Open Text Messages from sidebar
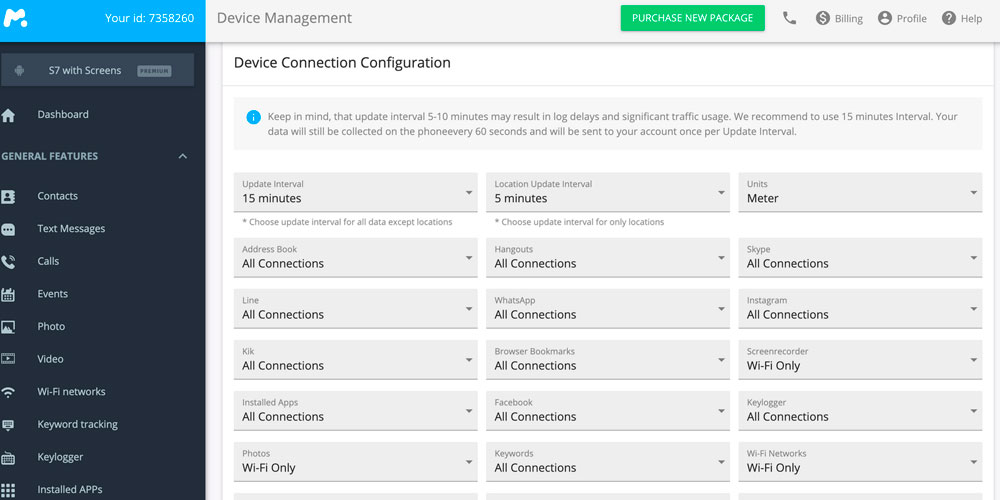 click(x=71, y=229)
